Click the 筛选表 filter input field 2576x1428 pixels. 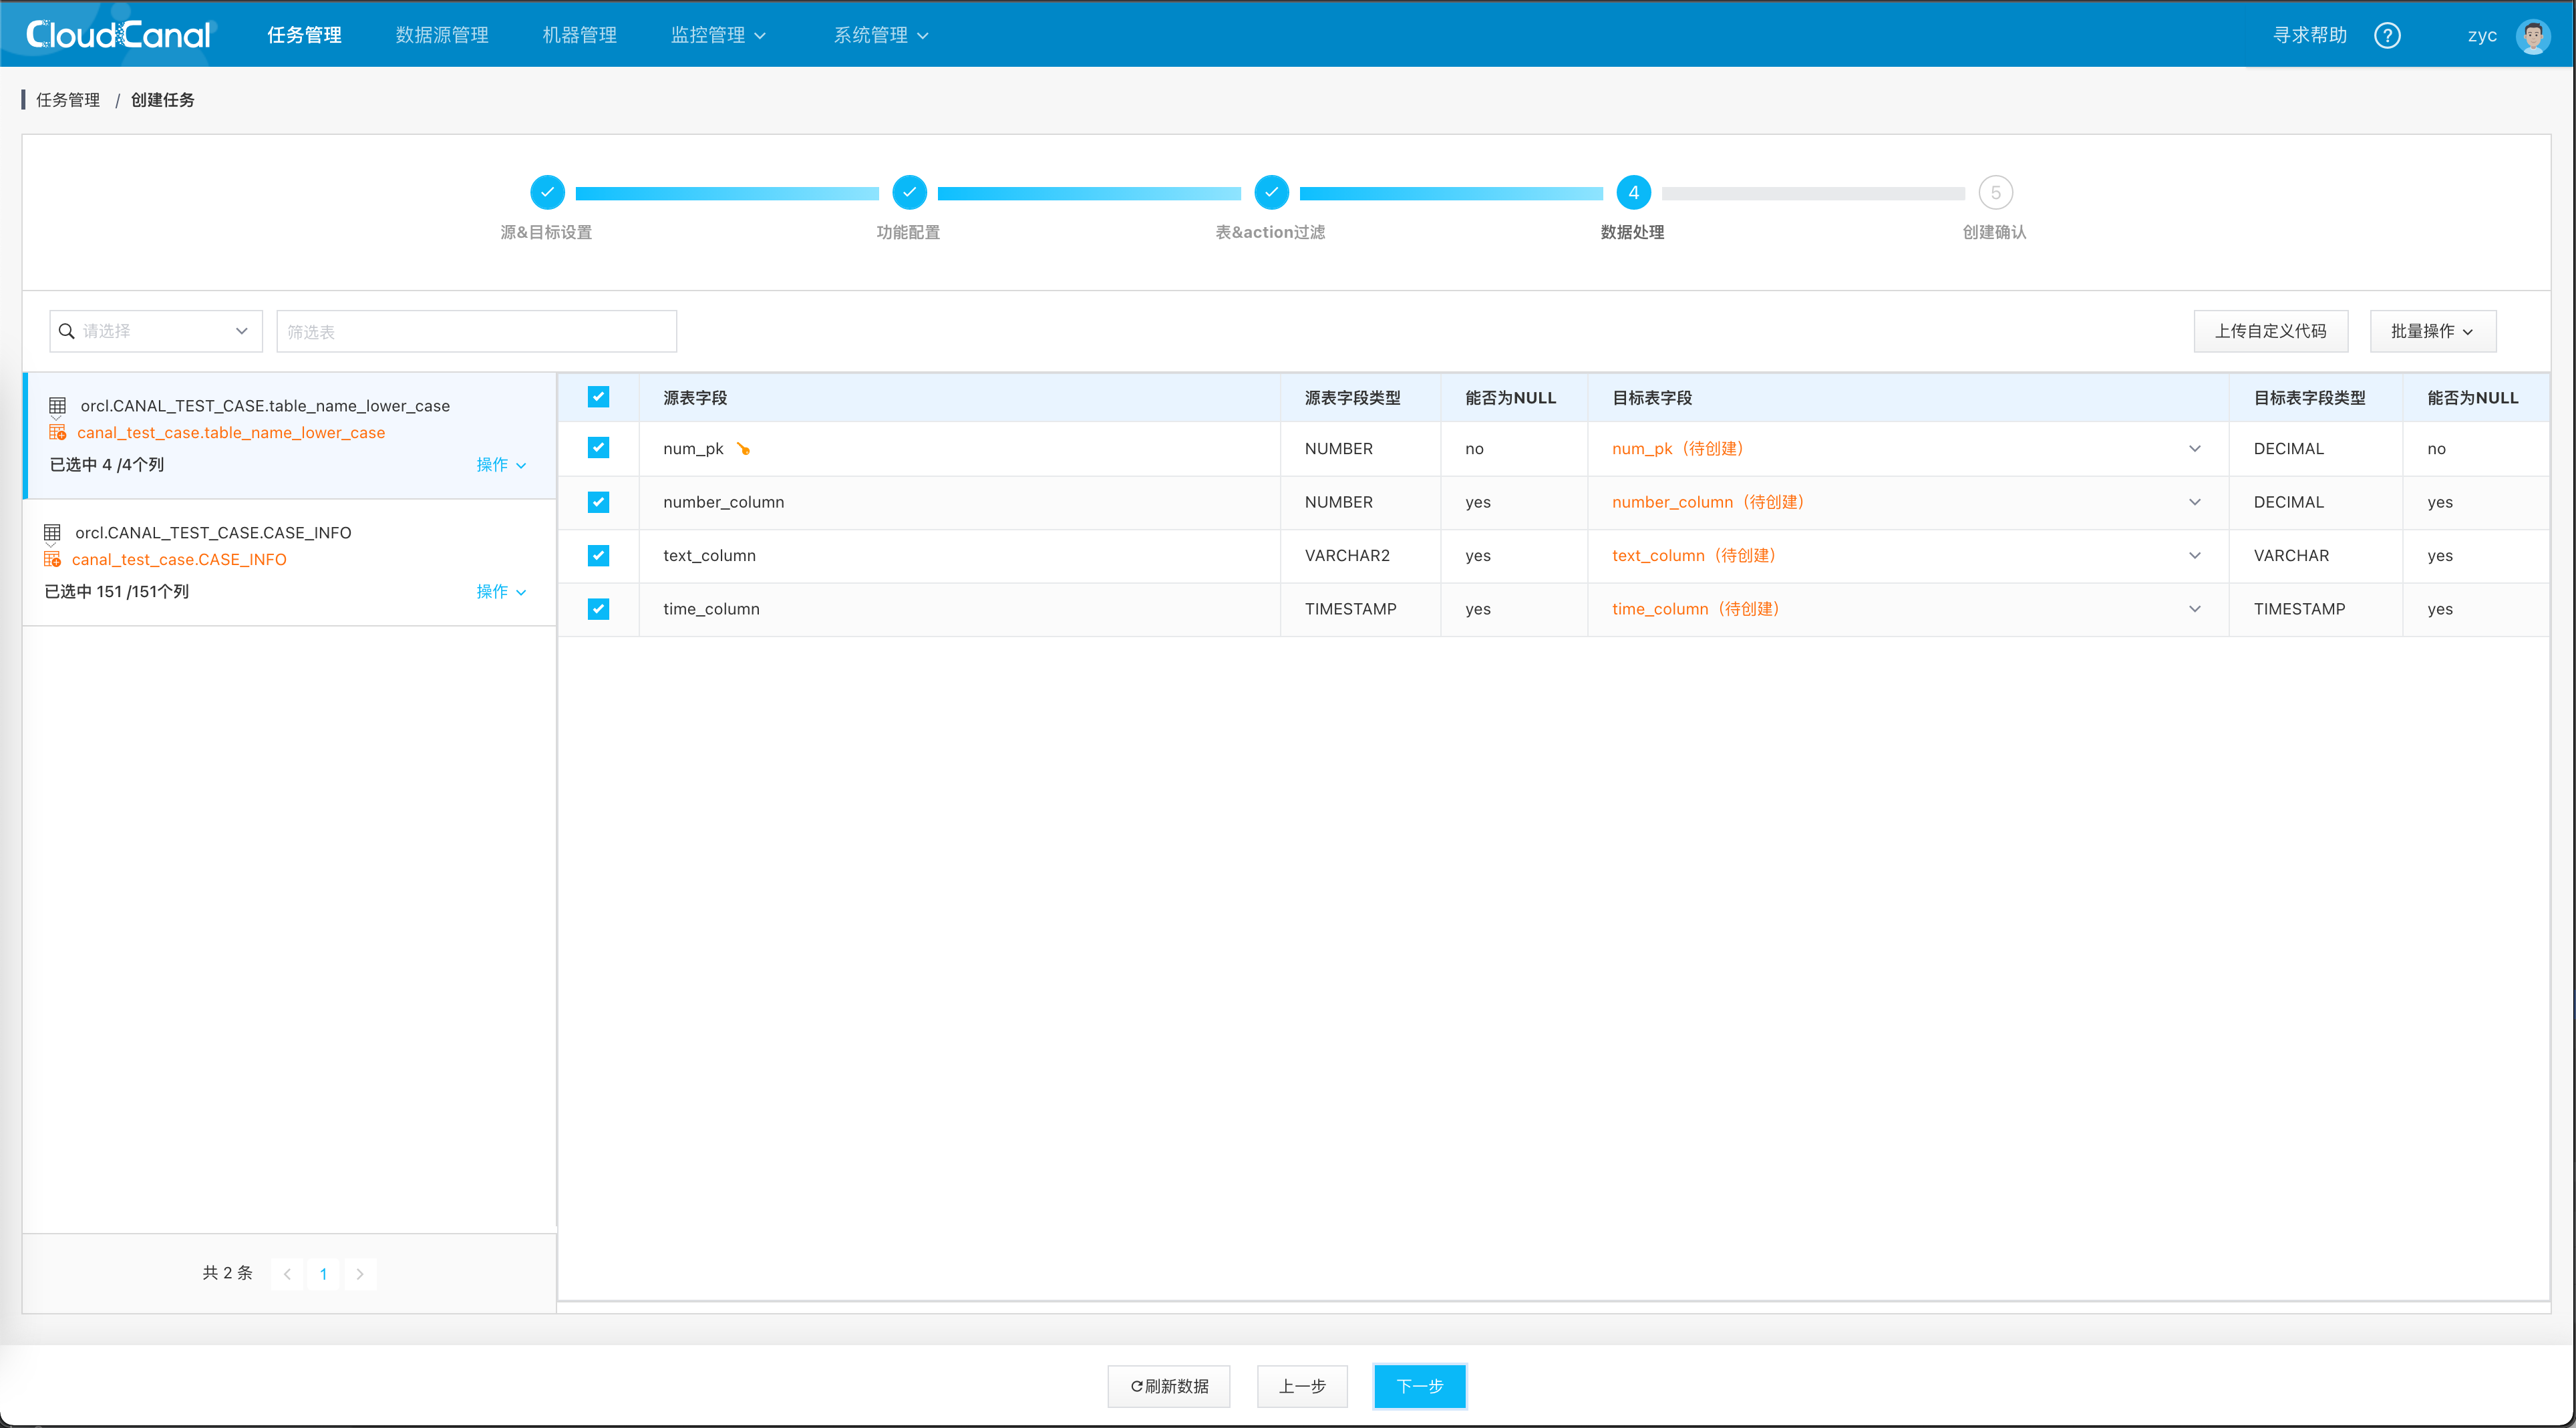coord(476,331)
